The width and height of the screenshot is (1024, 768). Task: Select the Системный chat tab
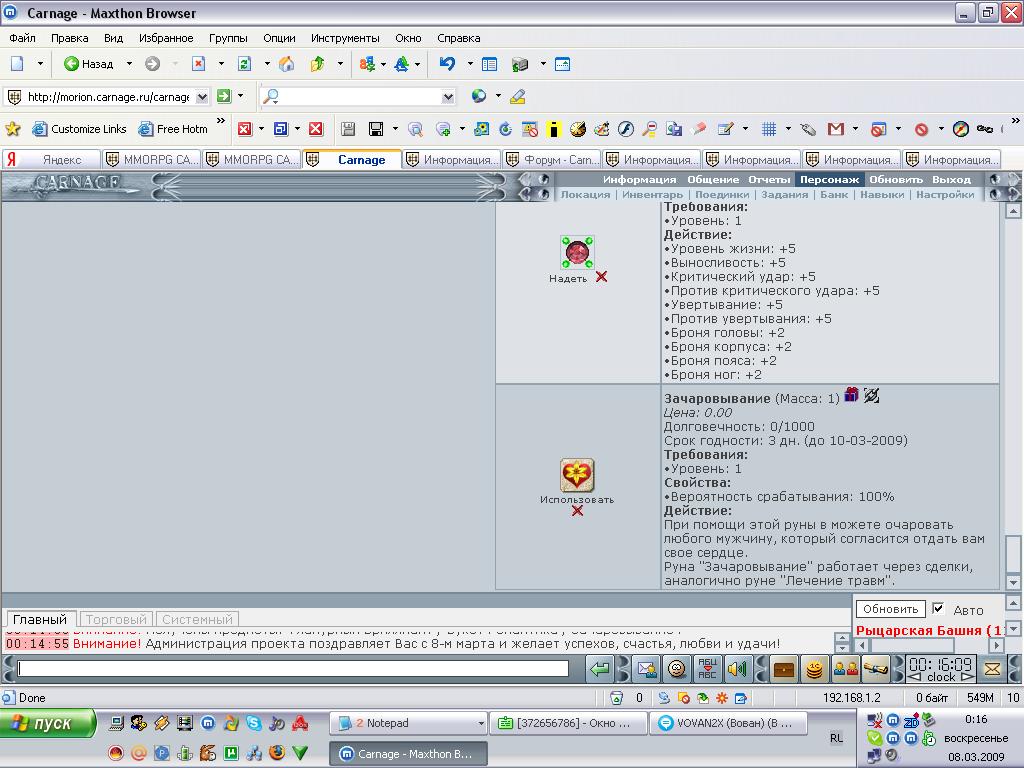click(x=197, y=619)
